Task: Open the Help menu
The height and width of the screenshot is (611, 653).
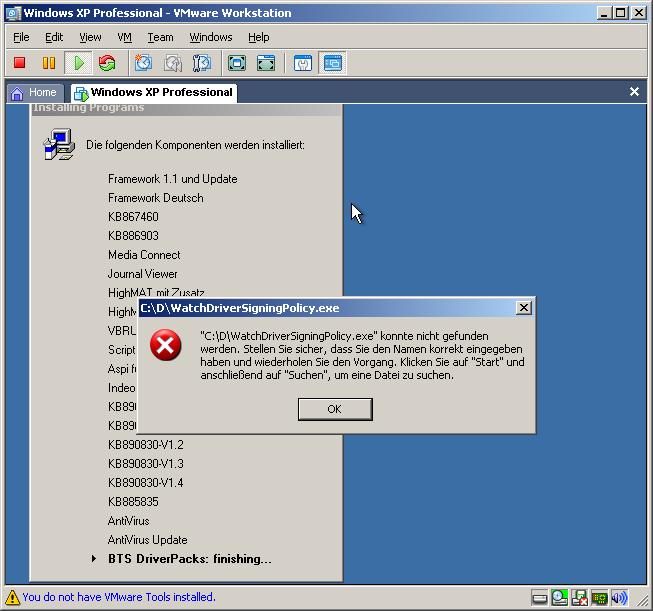Action: tap(259, 37)
